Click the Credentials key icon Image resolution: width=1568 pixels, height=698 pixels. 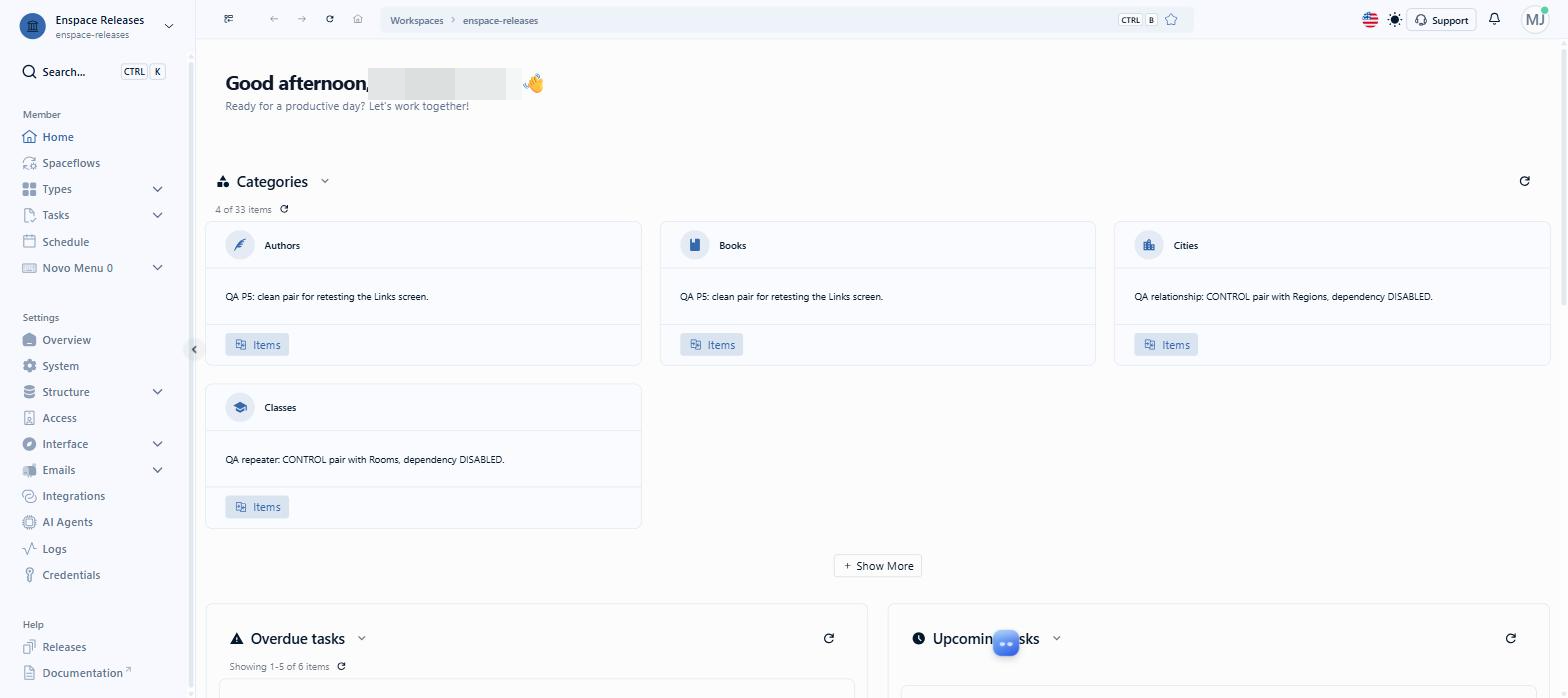click(x=30, y=575)
